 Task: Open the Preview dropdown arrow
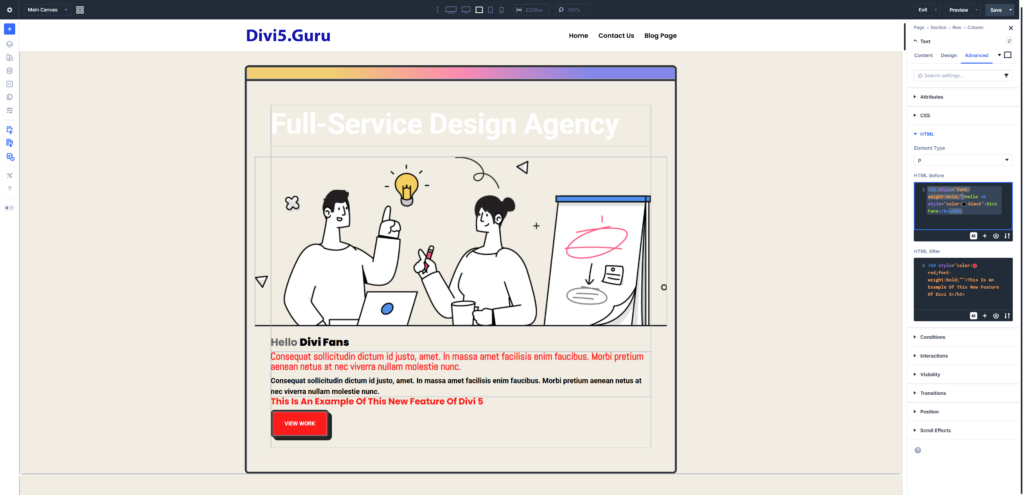(x=976, y=10)
